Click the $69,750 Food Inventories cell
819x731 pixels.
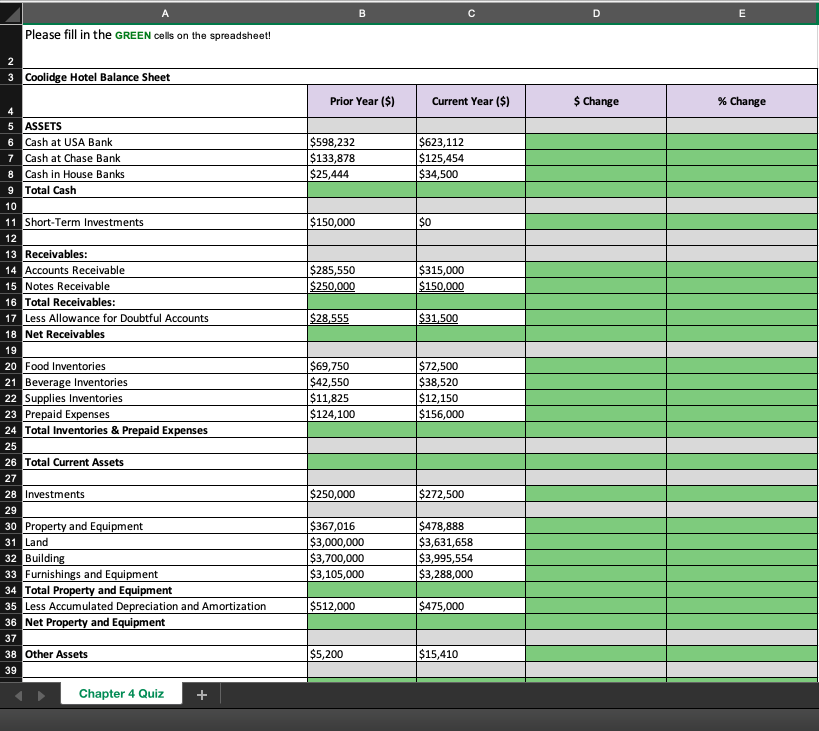[362, 366]
